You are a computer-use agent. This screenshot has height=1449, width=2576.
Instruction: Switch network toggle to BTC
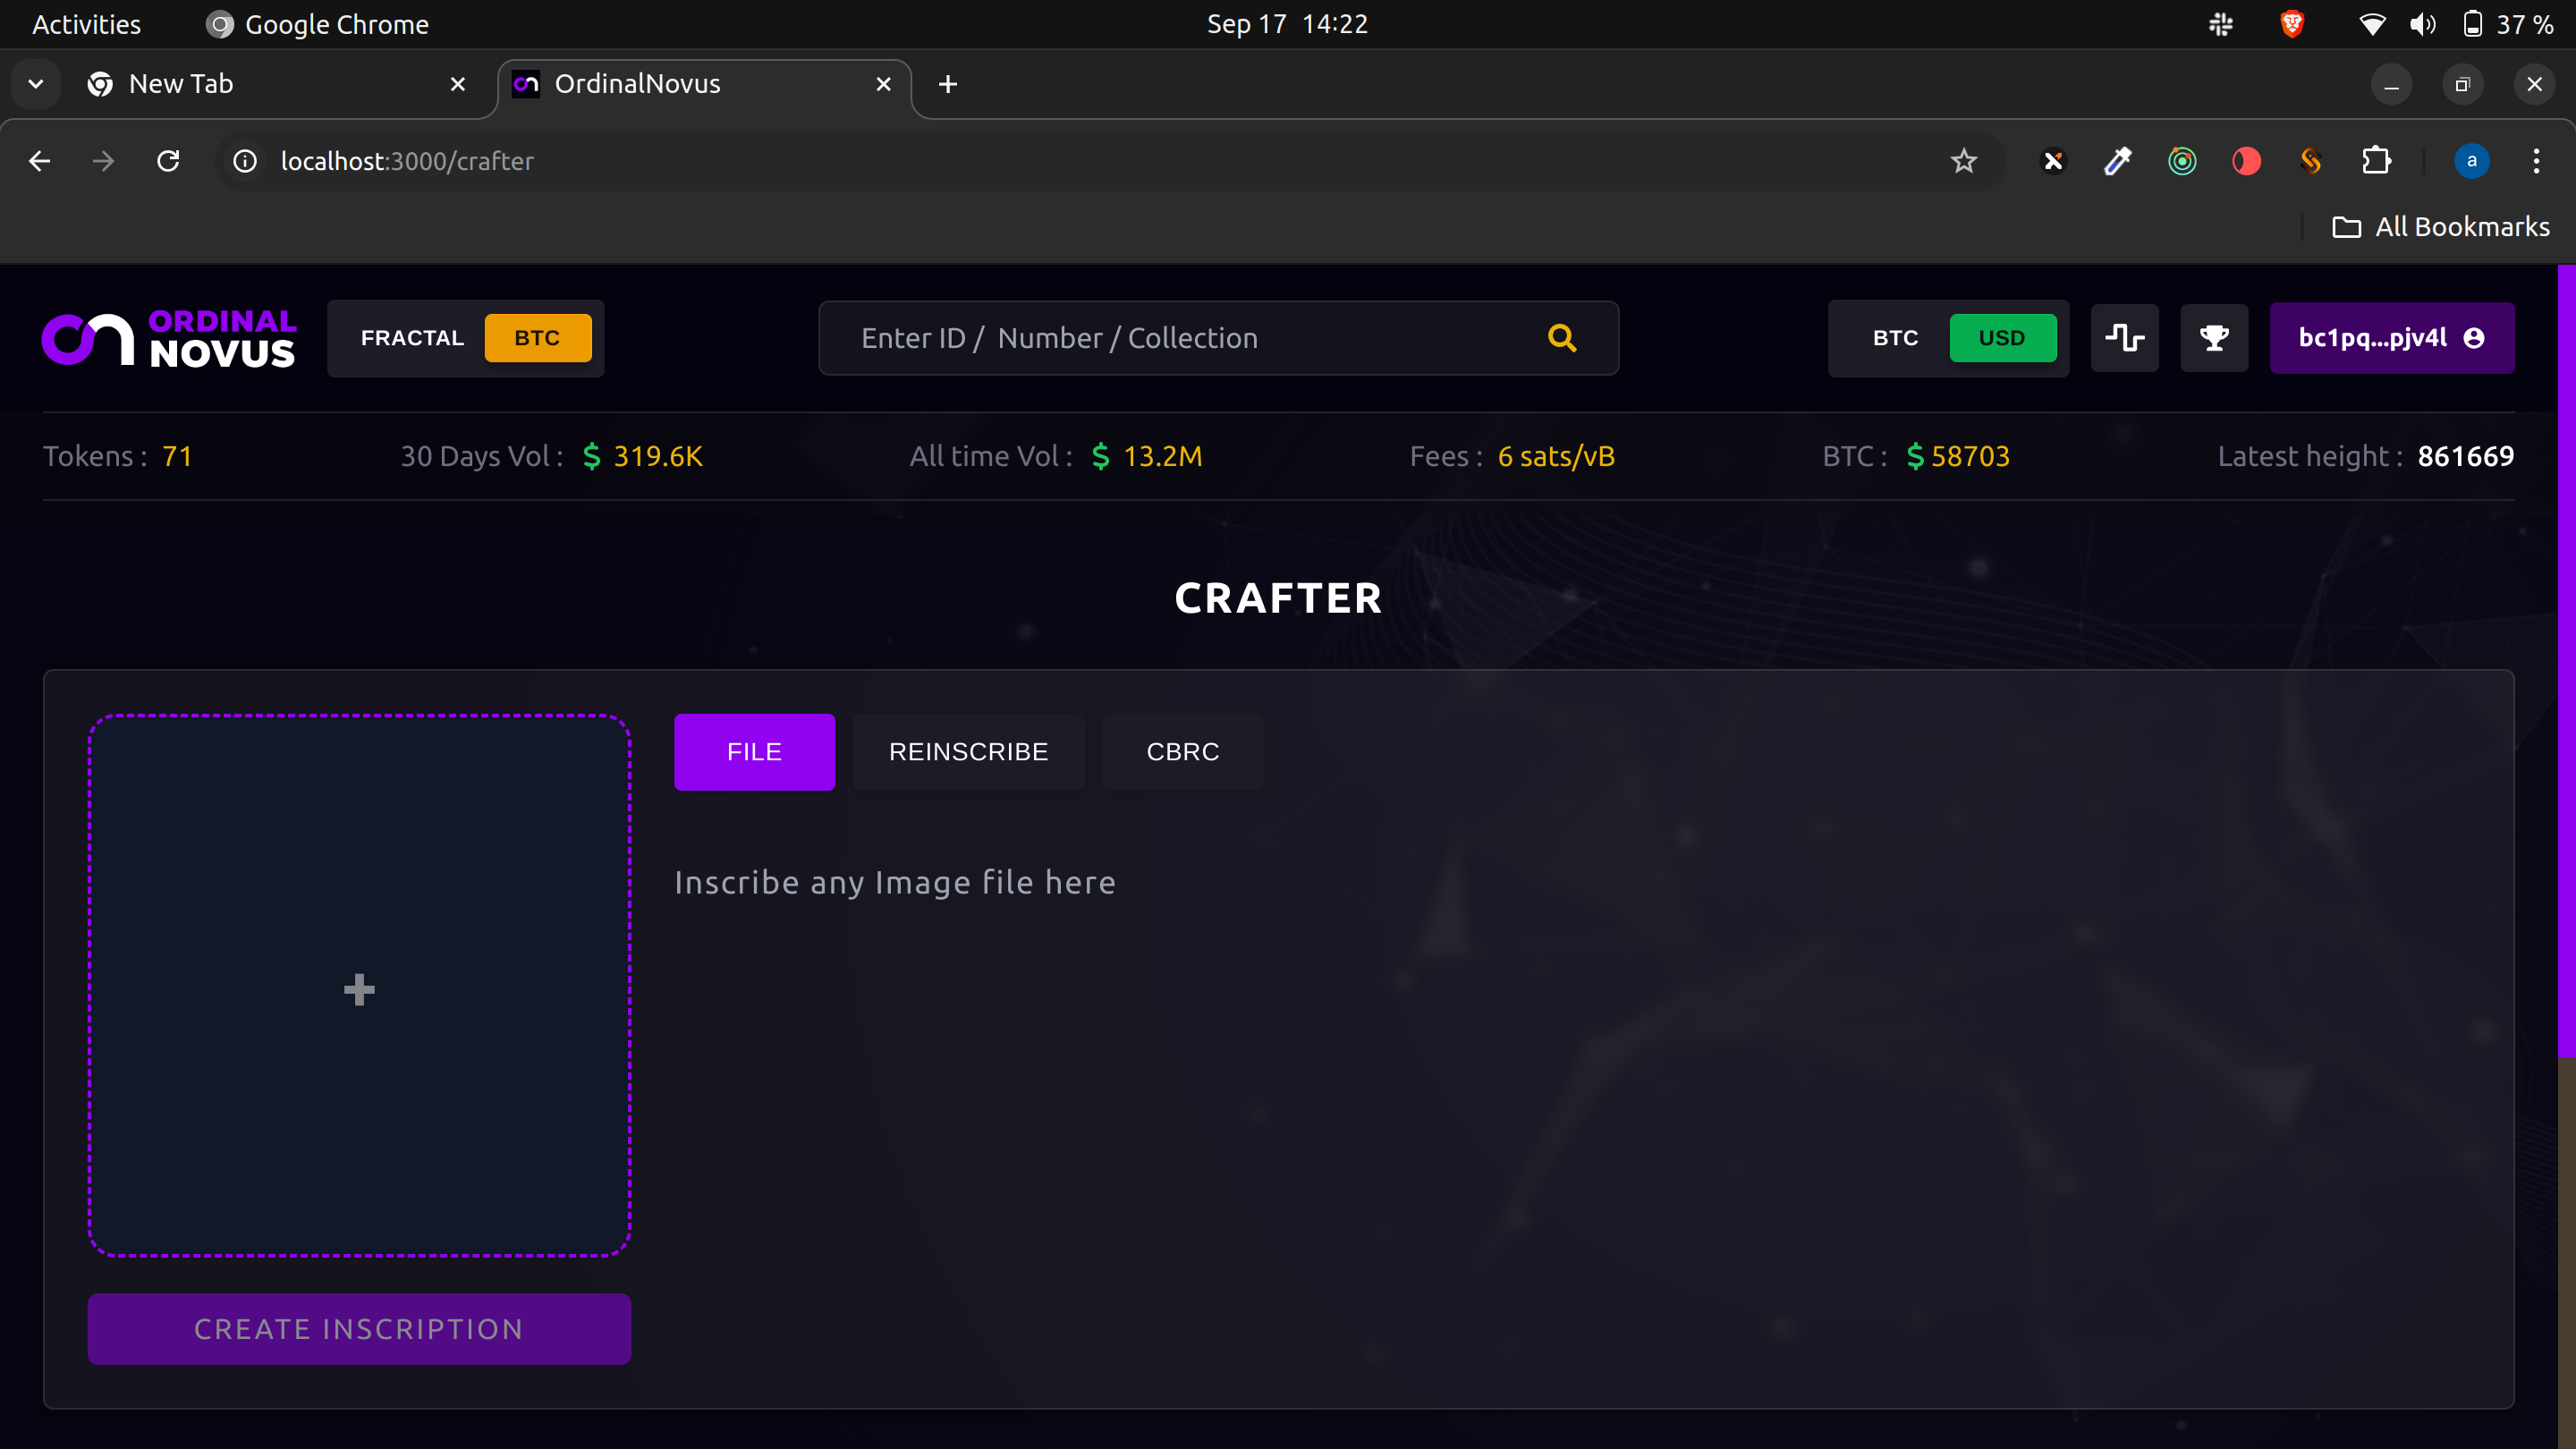click(537, 338)
